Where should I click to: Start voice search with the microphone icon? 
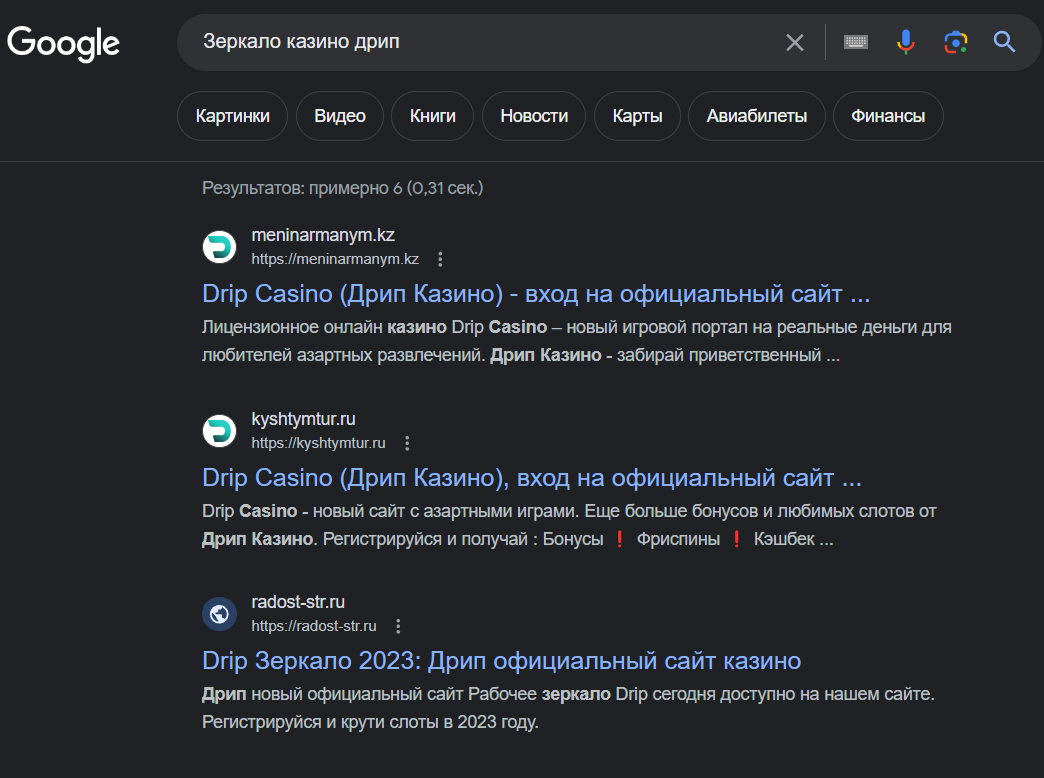906,42
